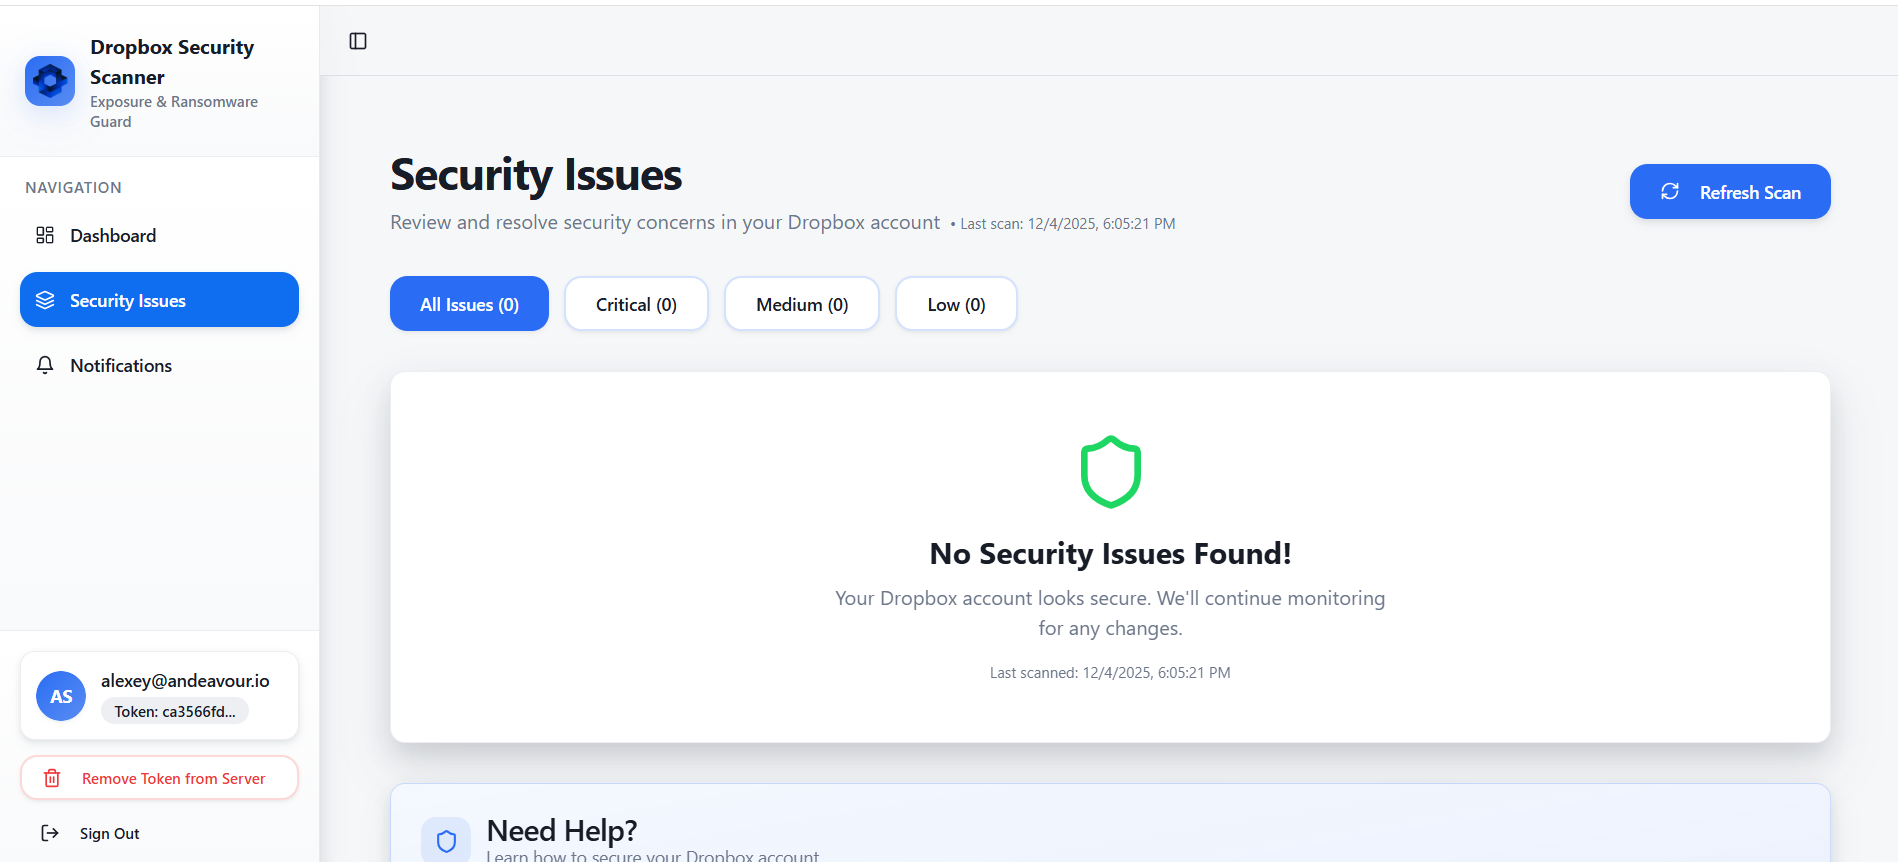The height and width of the screenshot is (862, 1898).
Task: Click the Last scanned timestamp in card
Action: [x=1110, y=673]
